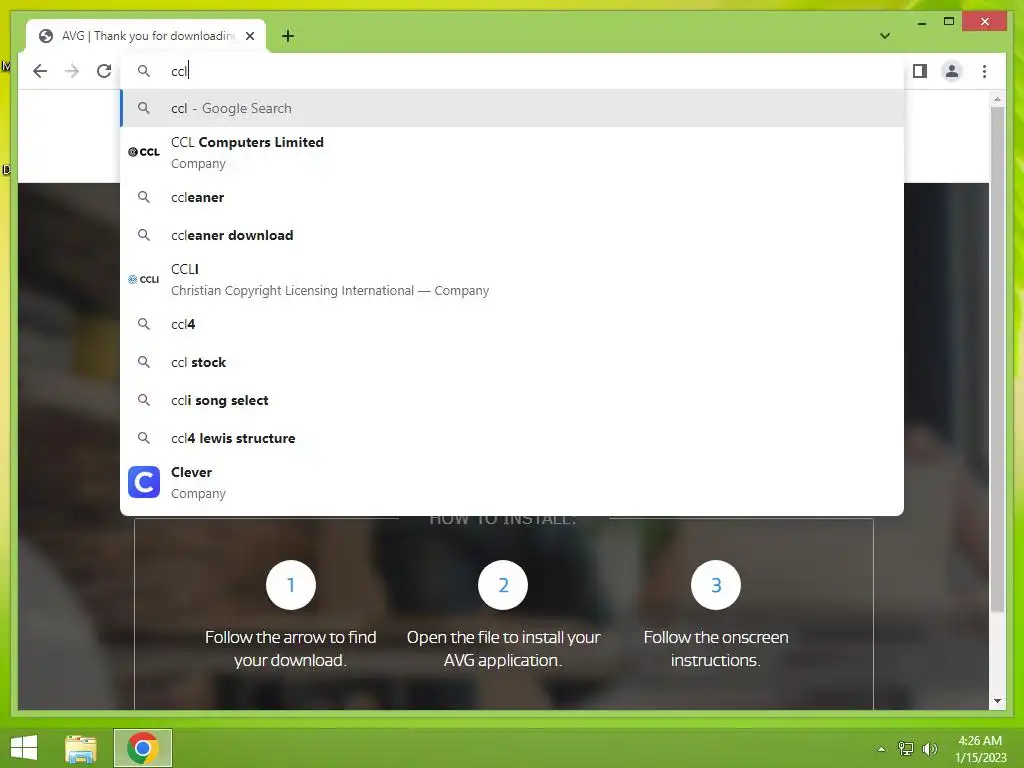Screen dimensions: 1024x768
Task: Reload the current page
Action: pyautogui.click(x=104, y=71)
